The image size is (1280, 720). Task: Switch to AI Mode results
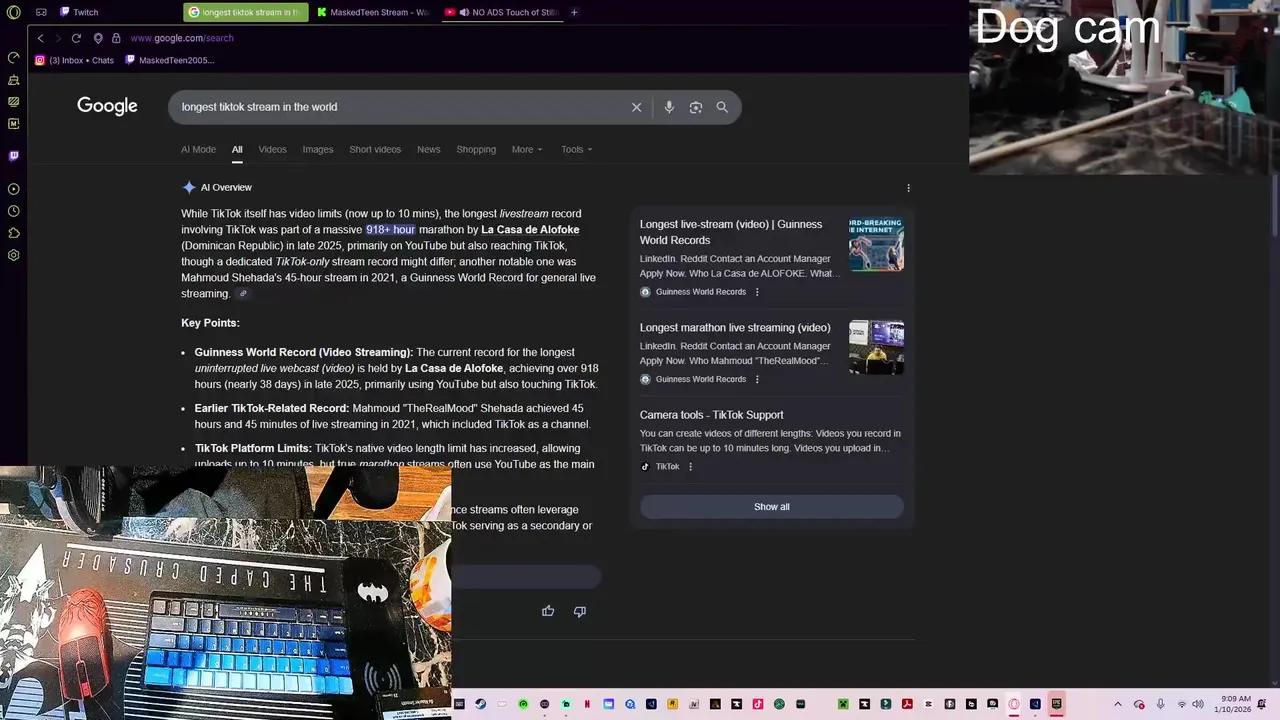[x=198, y=149]
